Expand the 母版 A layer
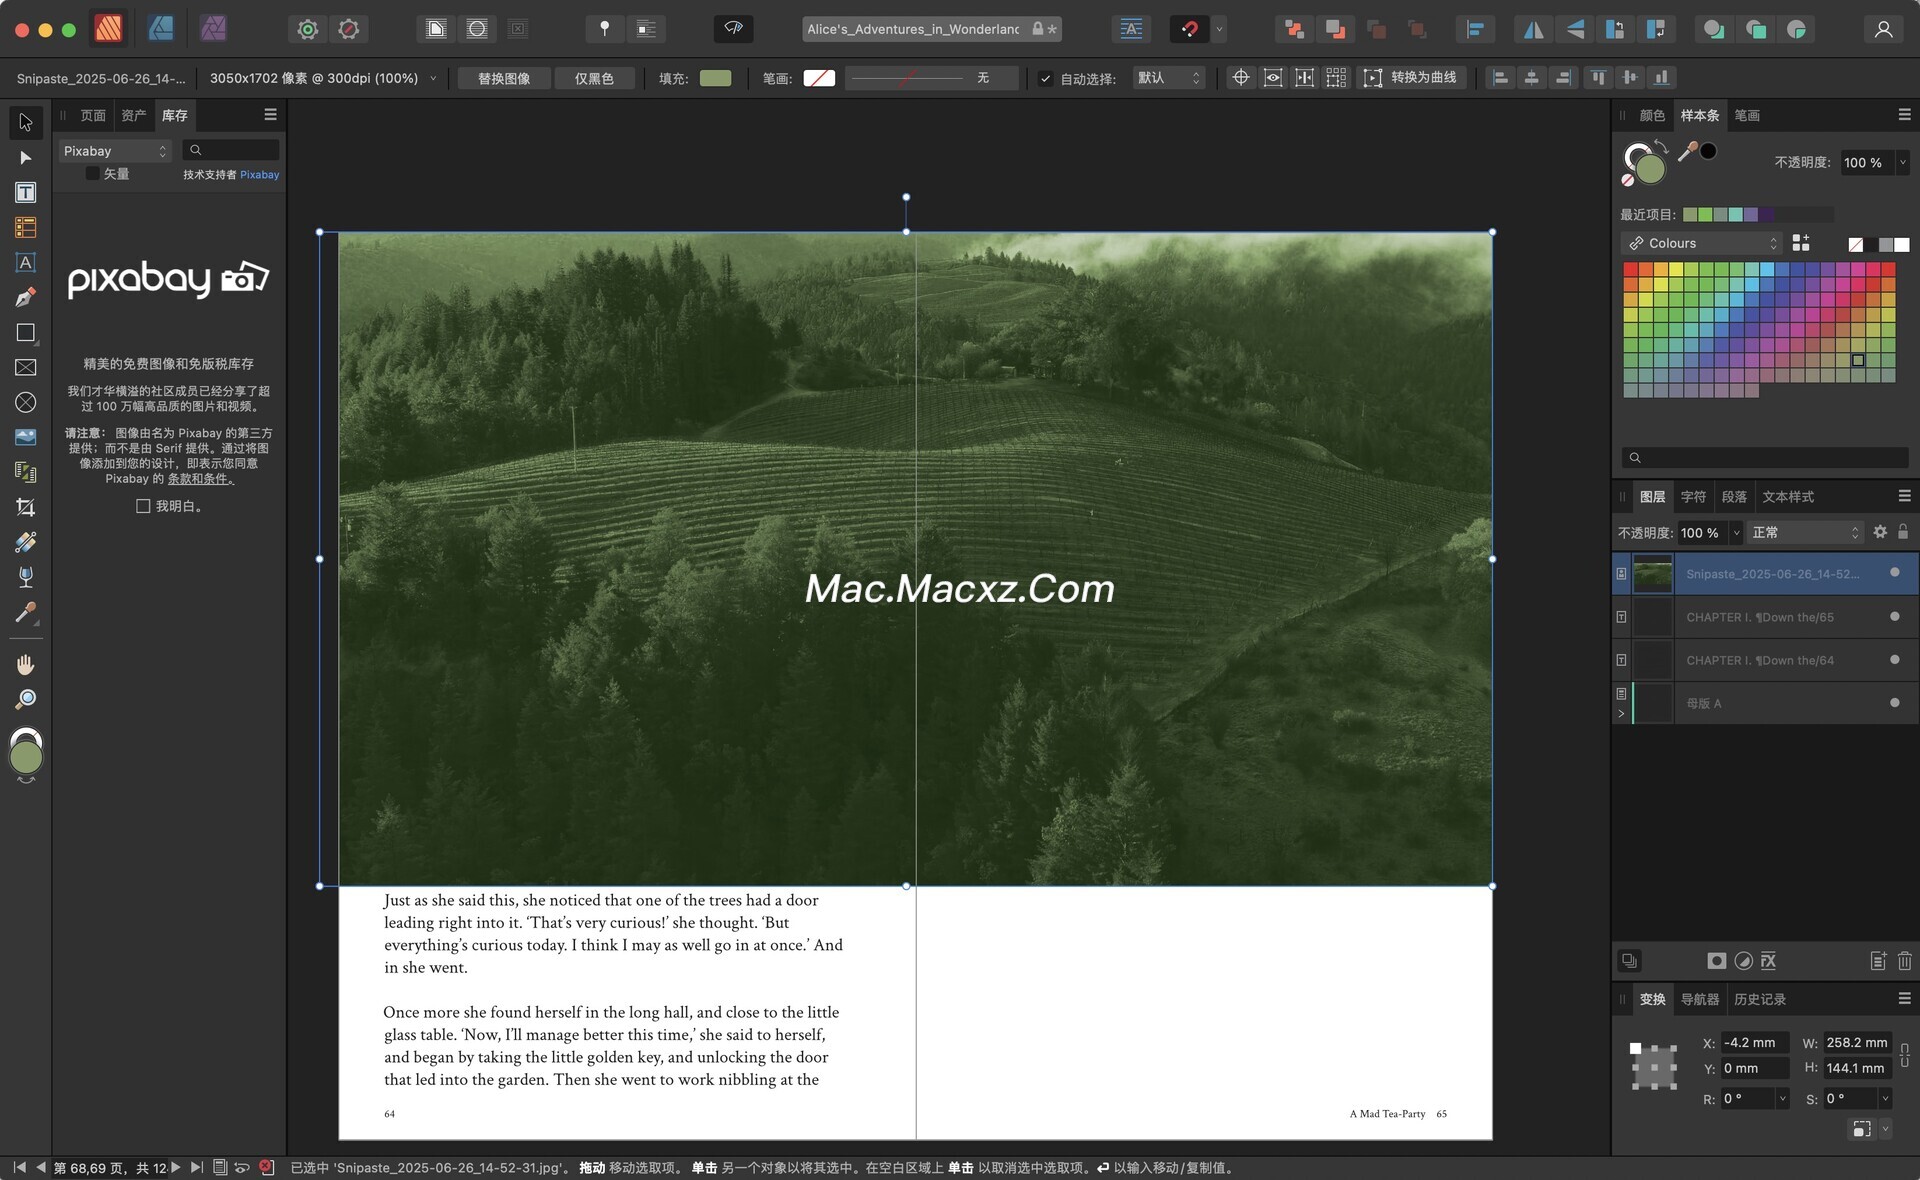 click(1621, 714)
